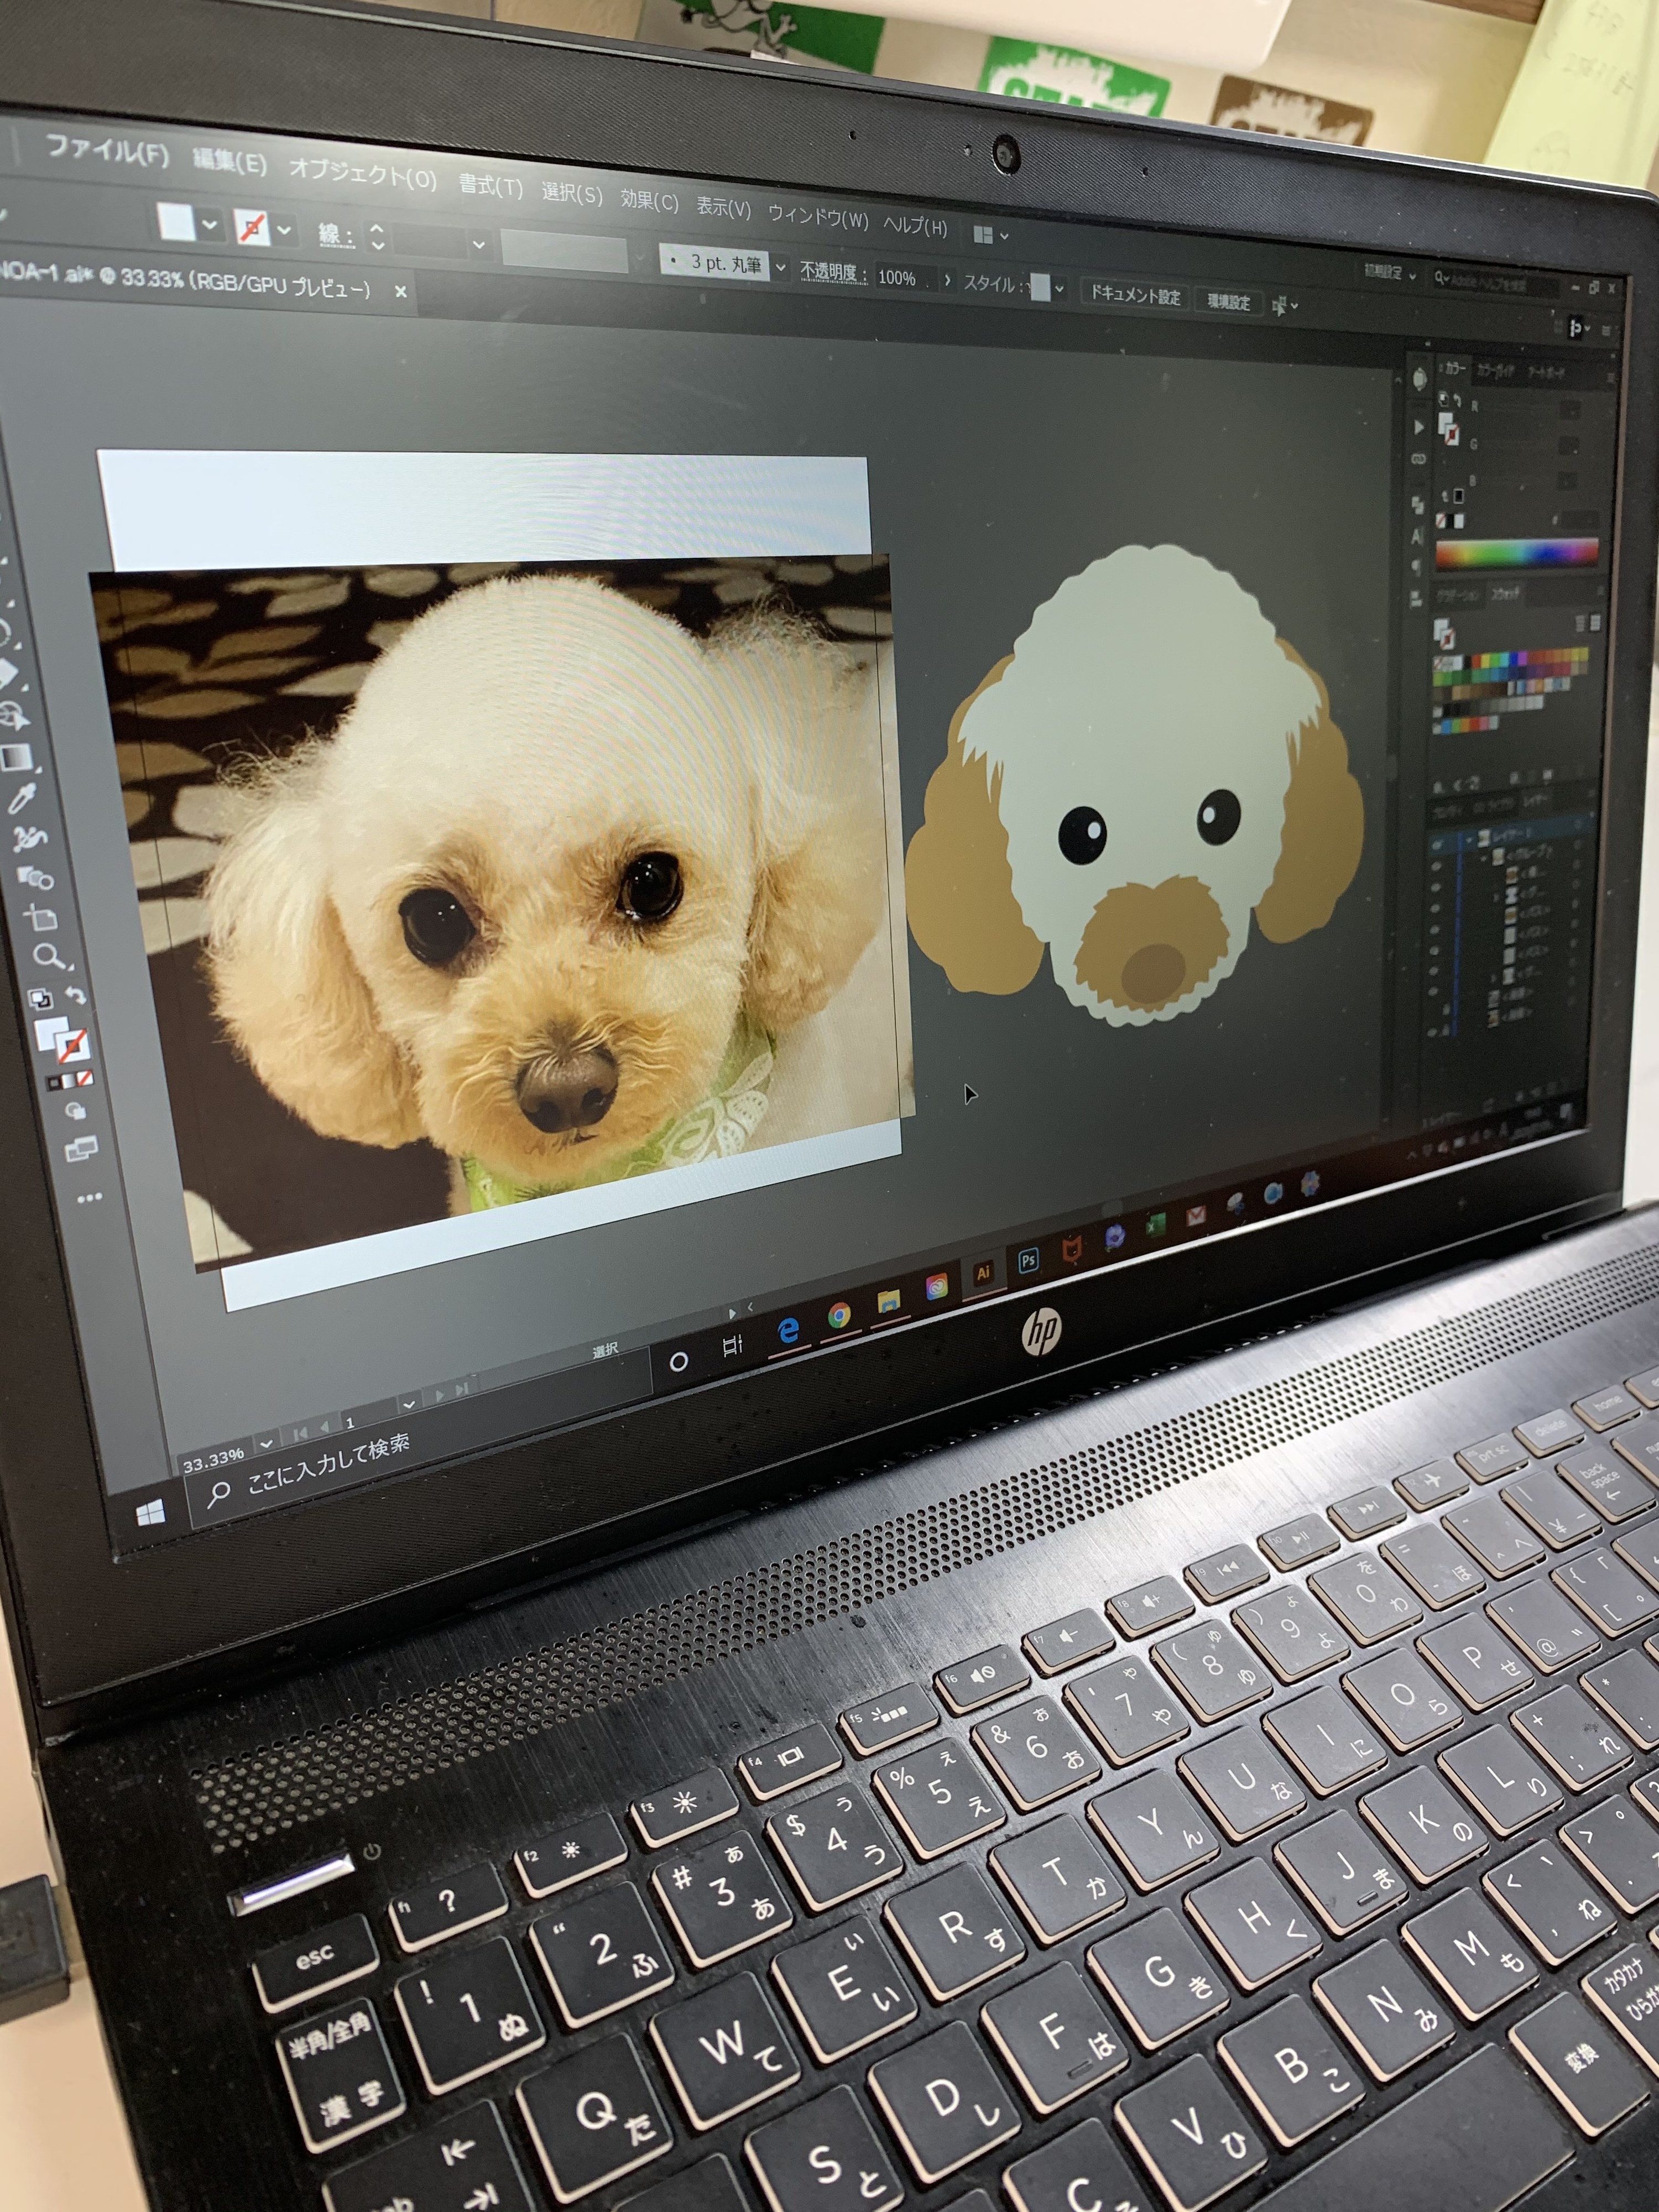Open the スタイル style dropdown
This screenshot has height=2212, width=1659.
tap(1059, 290)
